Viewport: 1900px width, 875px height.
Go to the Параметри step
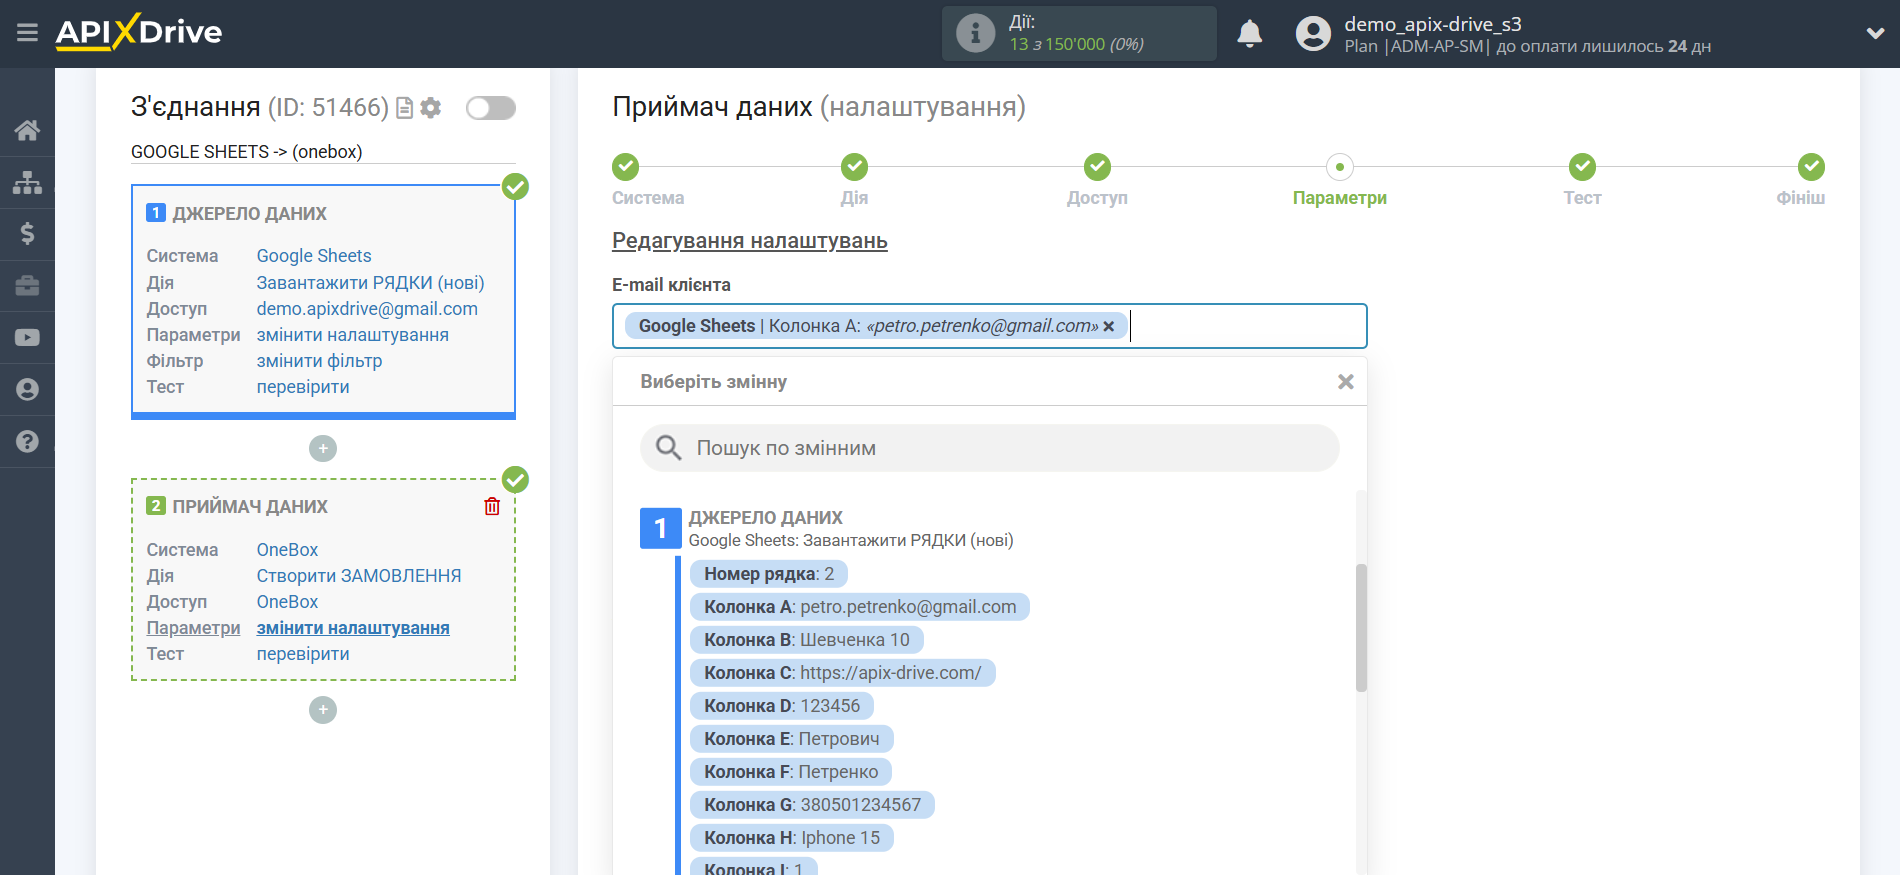(1339, 167)
